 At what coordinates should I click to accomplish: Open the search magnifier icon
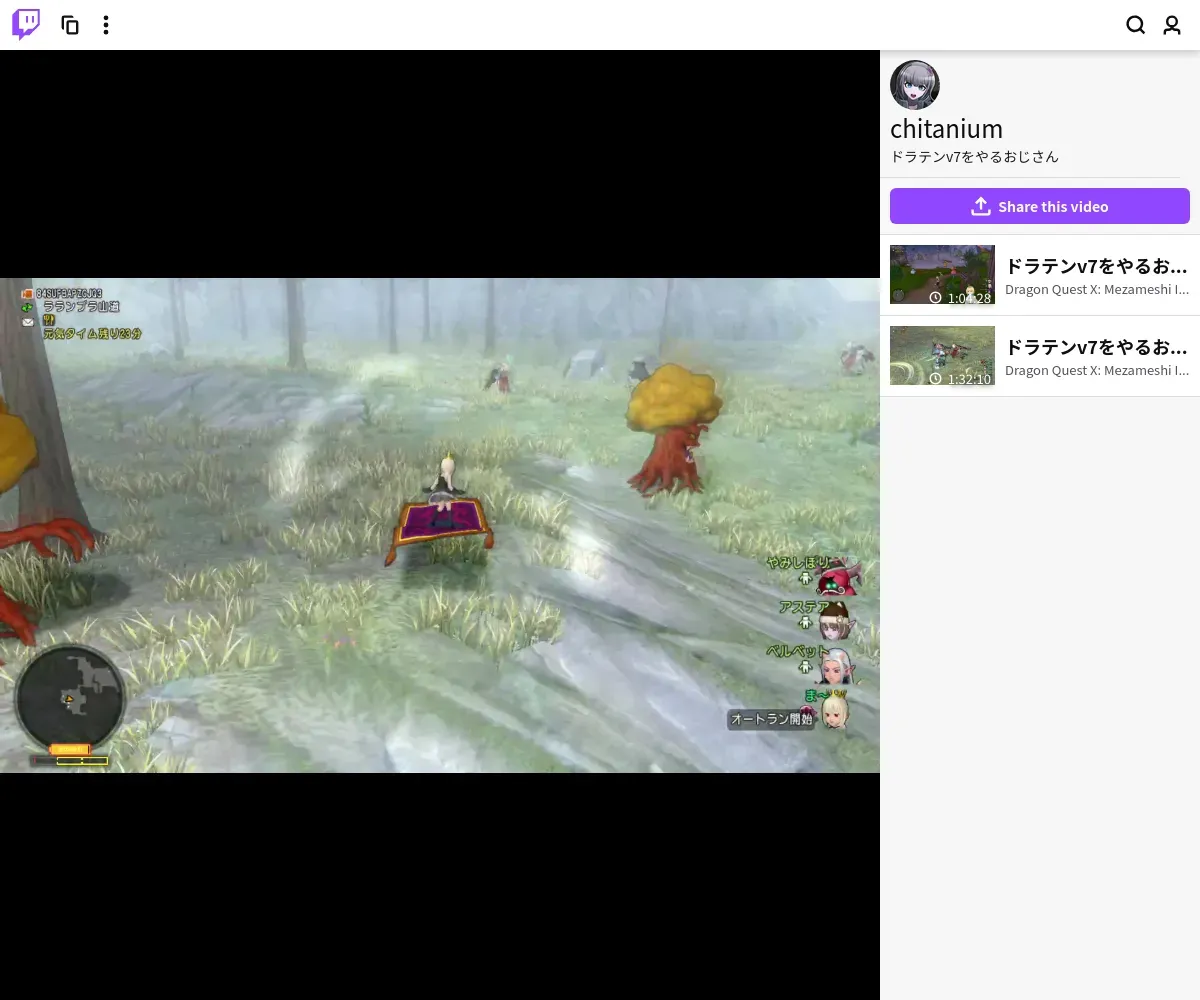tap(1136, 25)
